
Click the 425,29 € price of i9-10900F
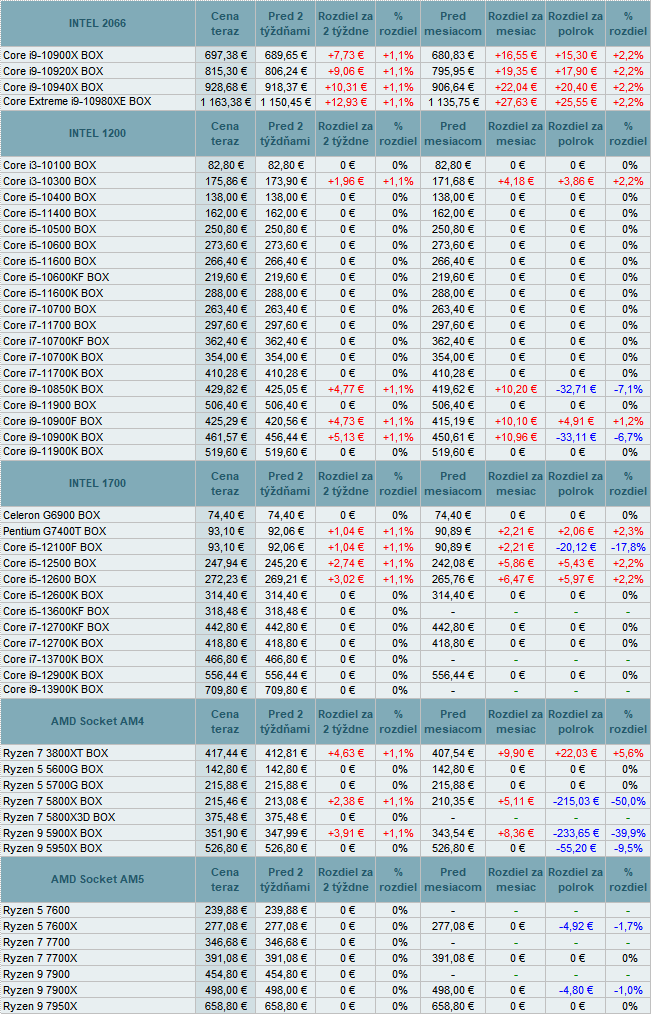pos(225,421)
